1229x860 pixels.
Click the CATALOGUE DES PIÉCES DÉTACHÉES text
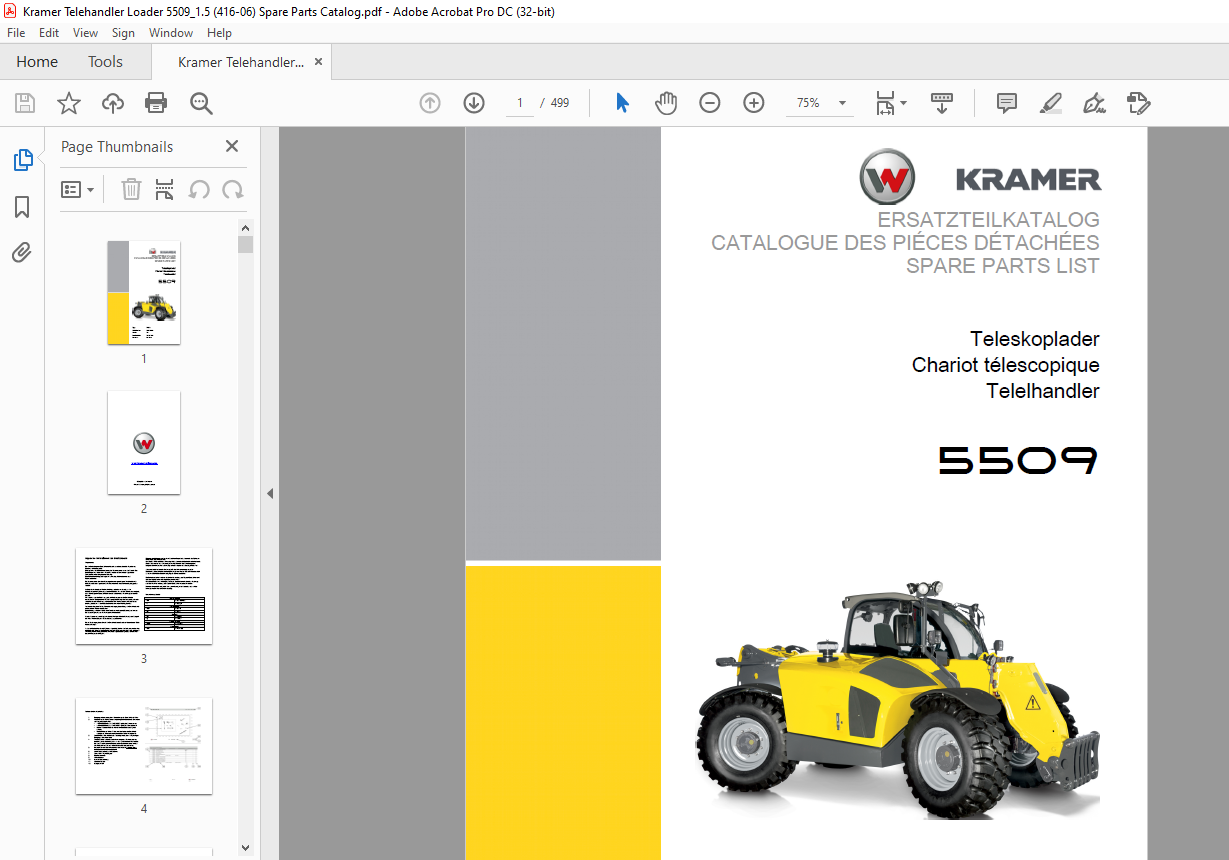(905, 243)
